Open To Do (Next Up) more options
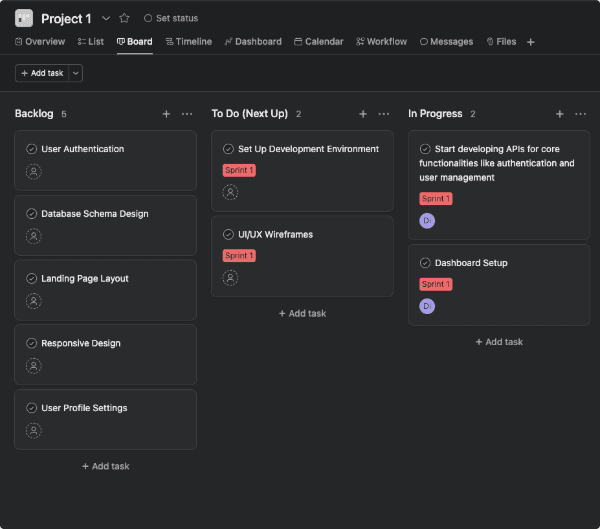The height and width of the screenshot is (529, 600). click(x=384, y=114)
